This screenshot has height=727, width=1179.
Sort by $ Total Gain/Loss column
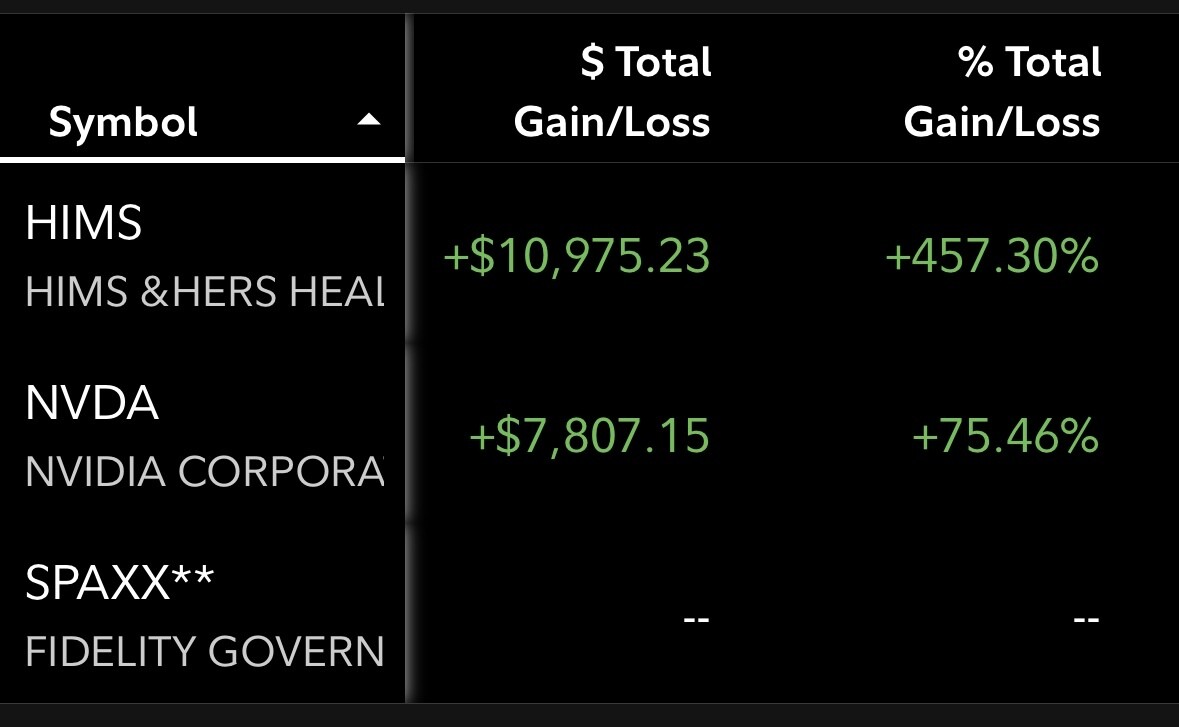point(612,92)
